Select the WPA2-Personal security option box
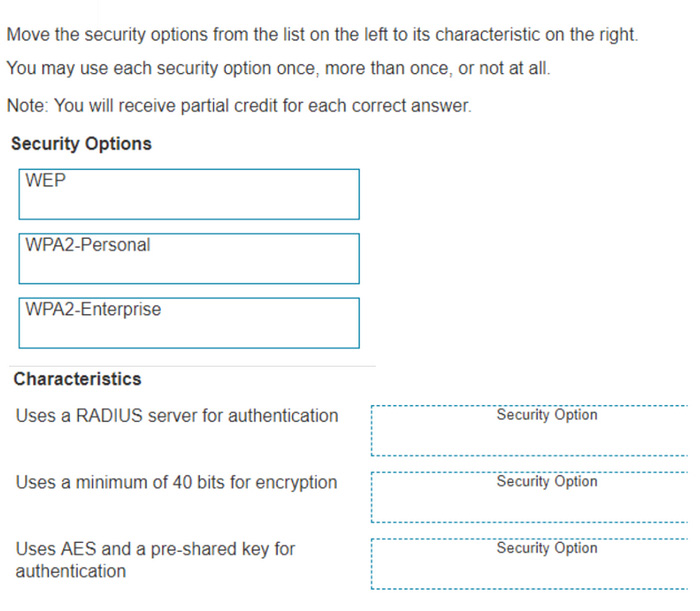700x611 pixels. pos(189,258)
